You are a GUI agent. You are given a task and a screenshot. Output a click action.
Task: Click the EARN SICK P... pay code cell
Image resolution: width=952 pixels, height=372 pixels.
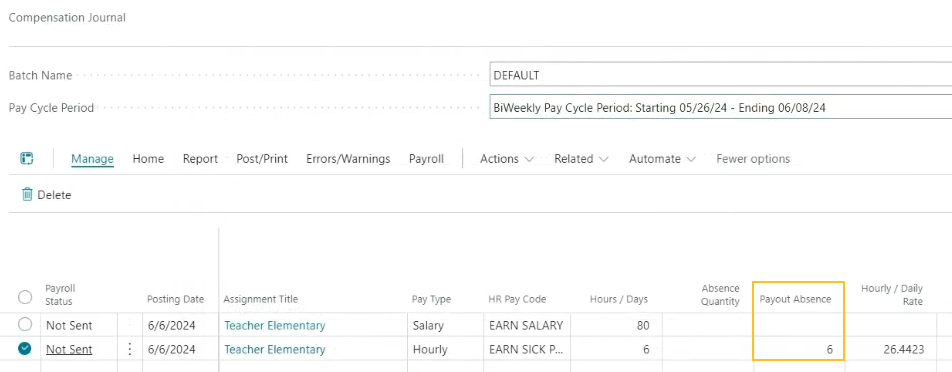(x=526, y=350)
